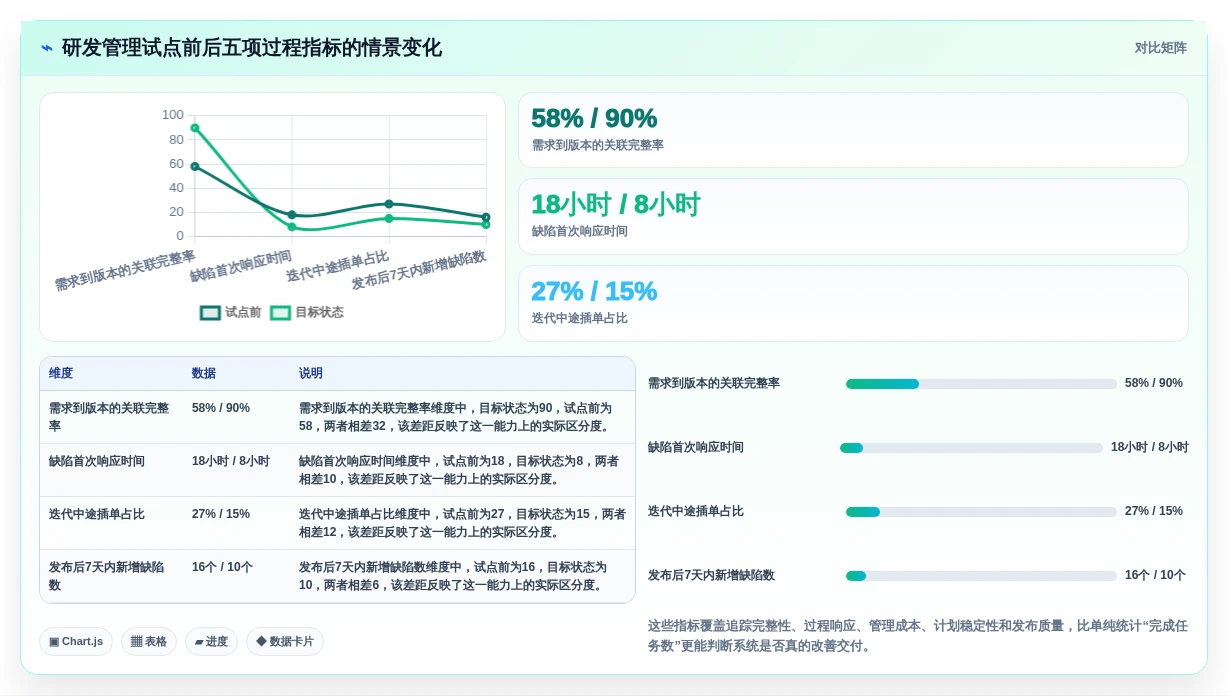Image resolution: width=1228 pixels, height=696 pixels.
Task: Click the page title 研发管理试点前后五项过程指标的情景变化
Action: point(252,48)
